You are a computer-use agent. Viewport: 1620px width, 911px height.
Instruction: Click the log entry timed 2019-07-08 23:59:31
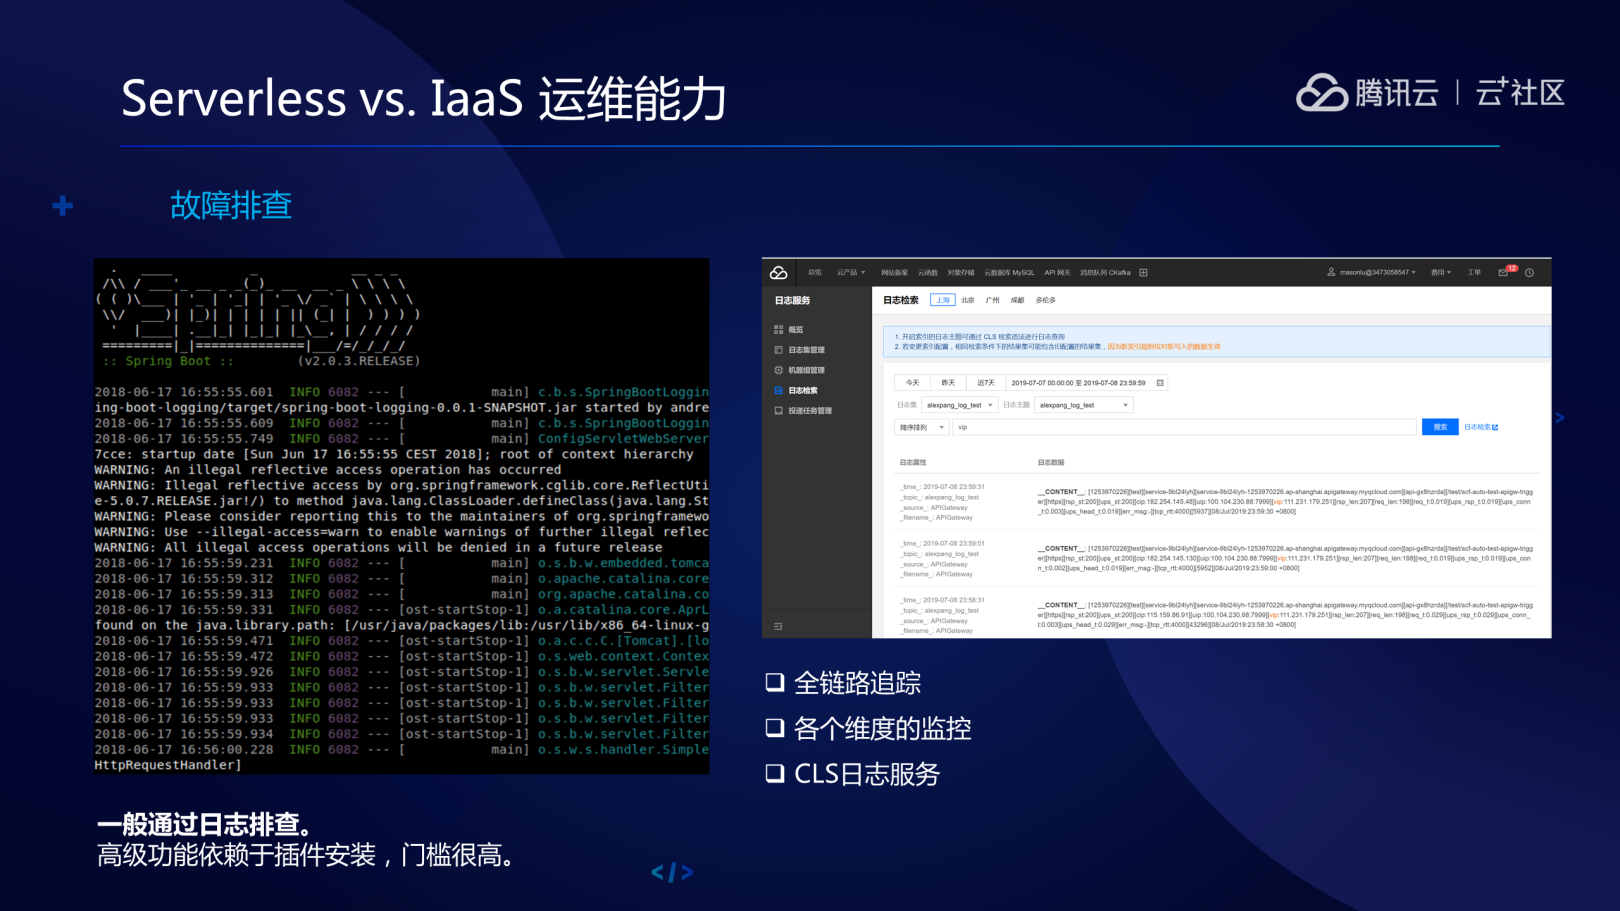click(x=1216, y=502)
